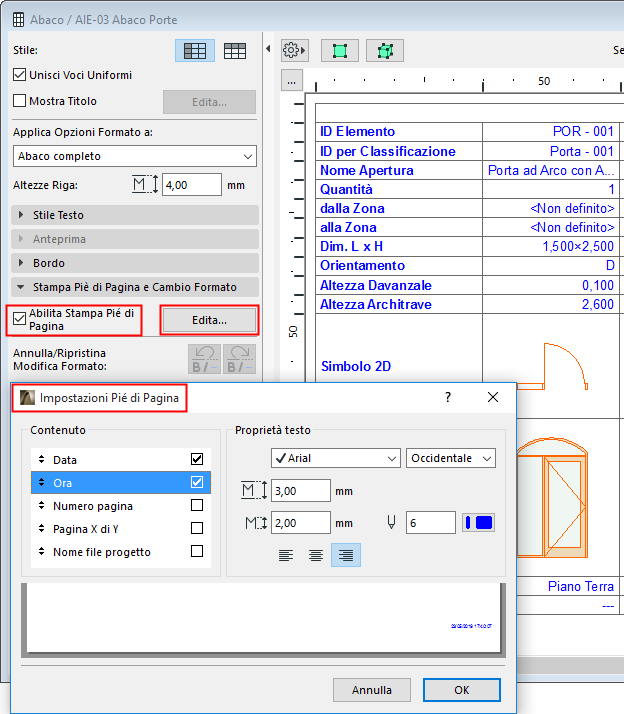Click the Piano Terra cell
This screenshot has width=624, height=714.
tap(568, 586)
